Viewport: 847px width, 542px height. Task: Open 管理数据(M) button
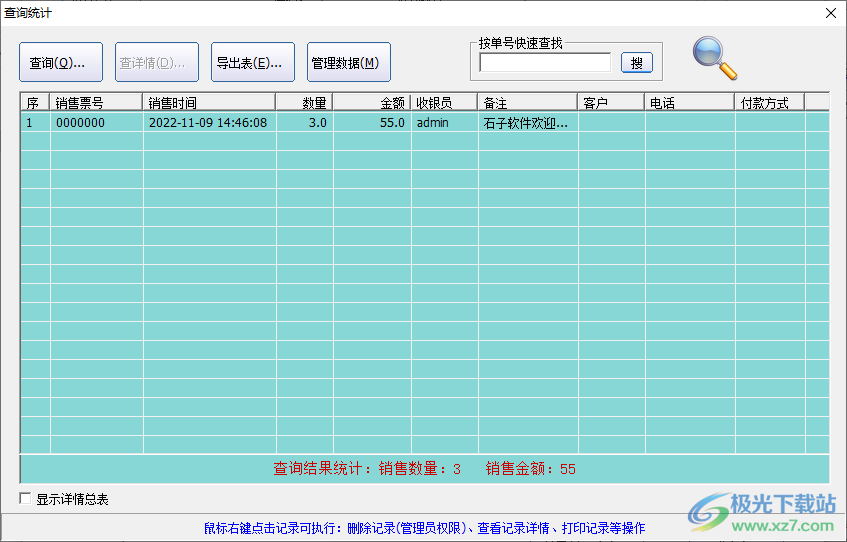(349, 62)
